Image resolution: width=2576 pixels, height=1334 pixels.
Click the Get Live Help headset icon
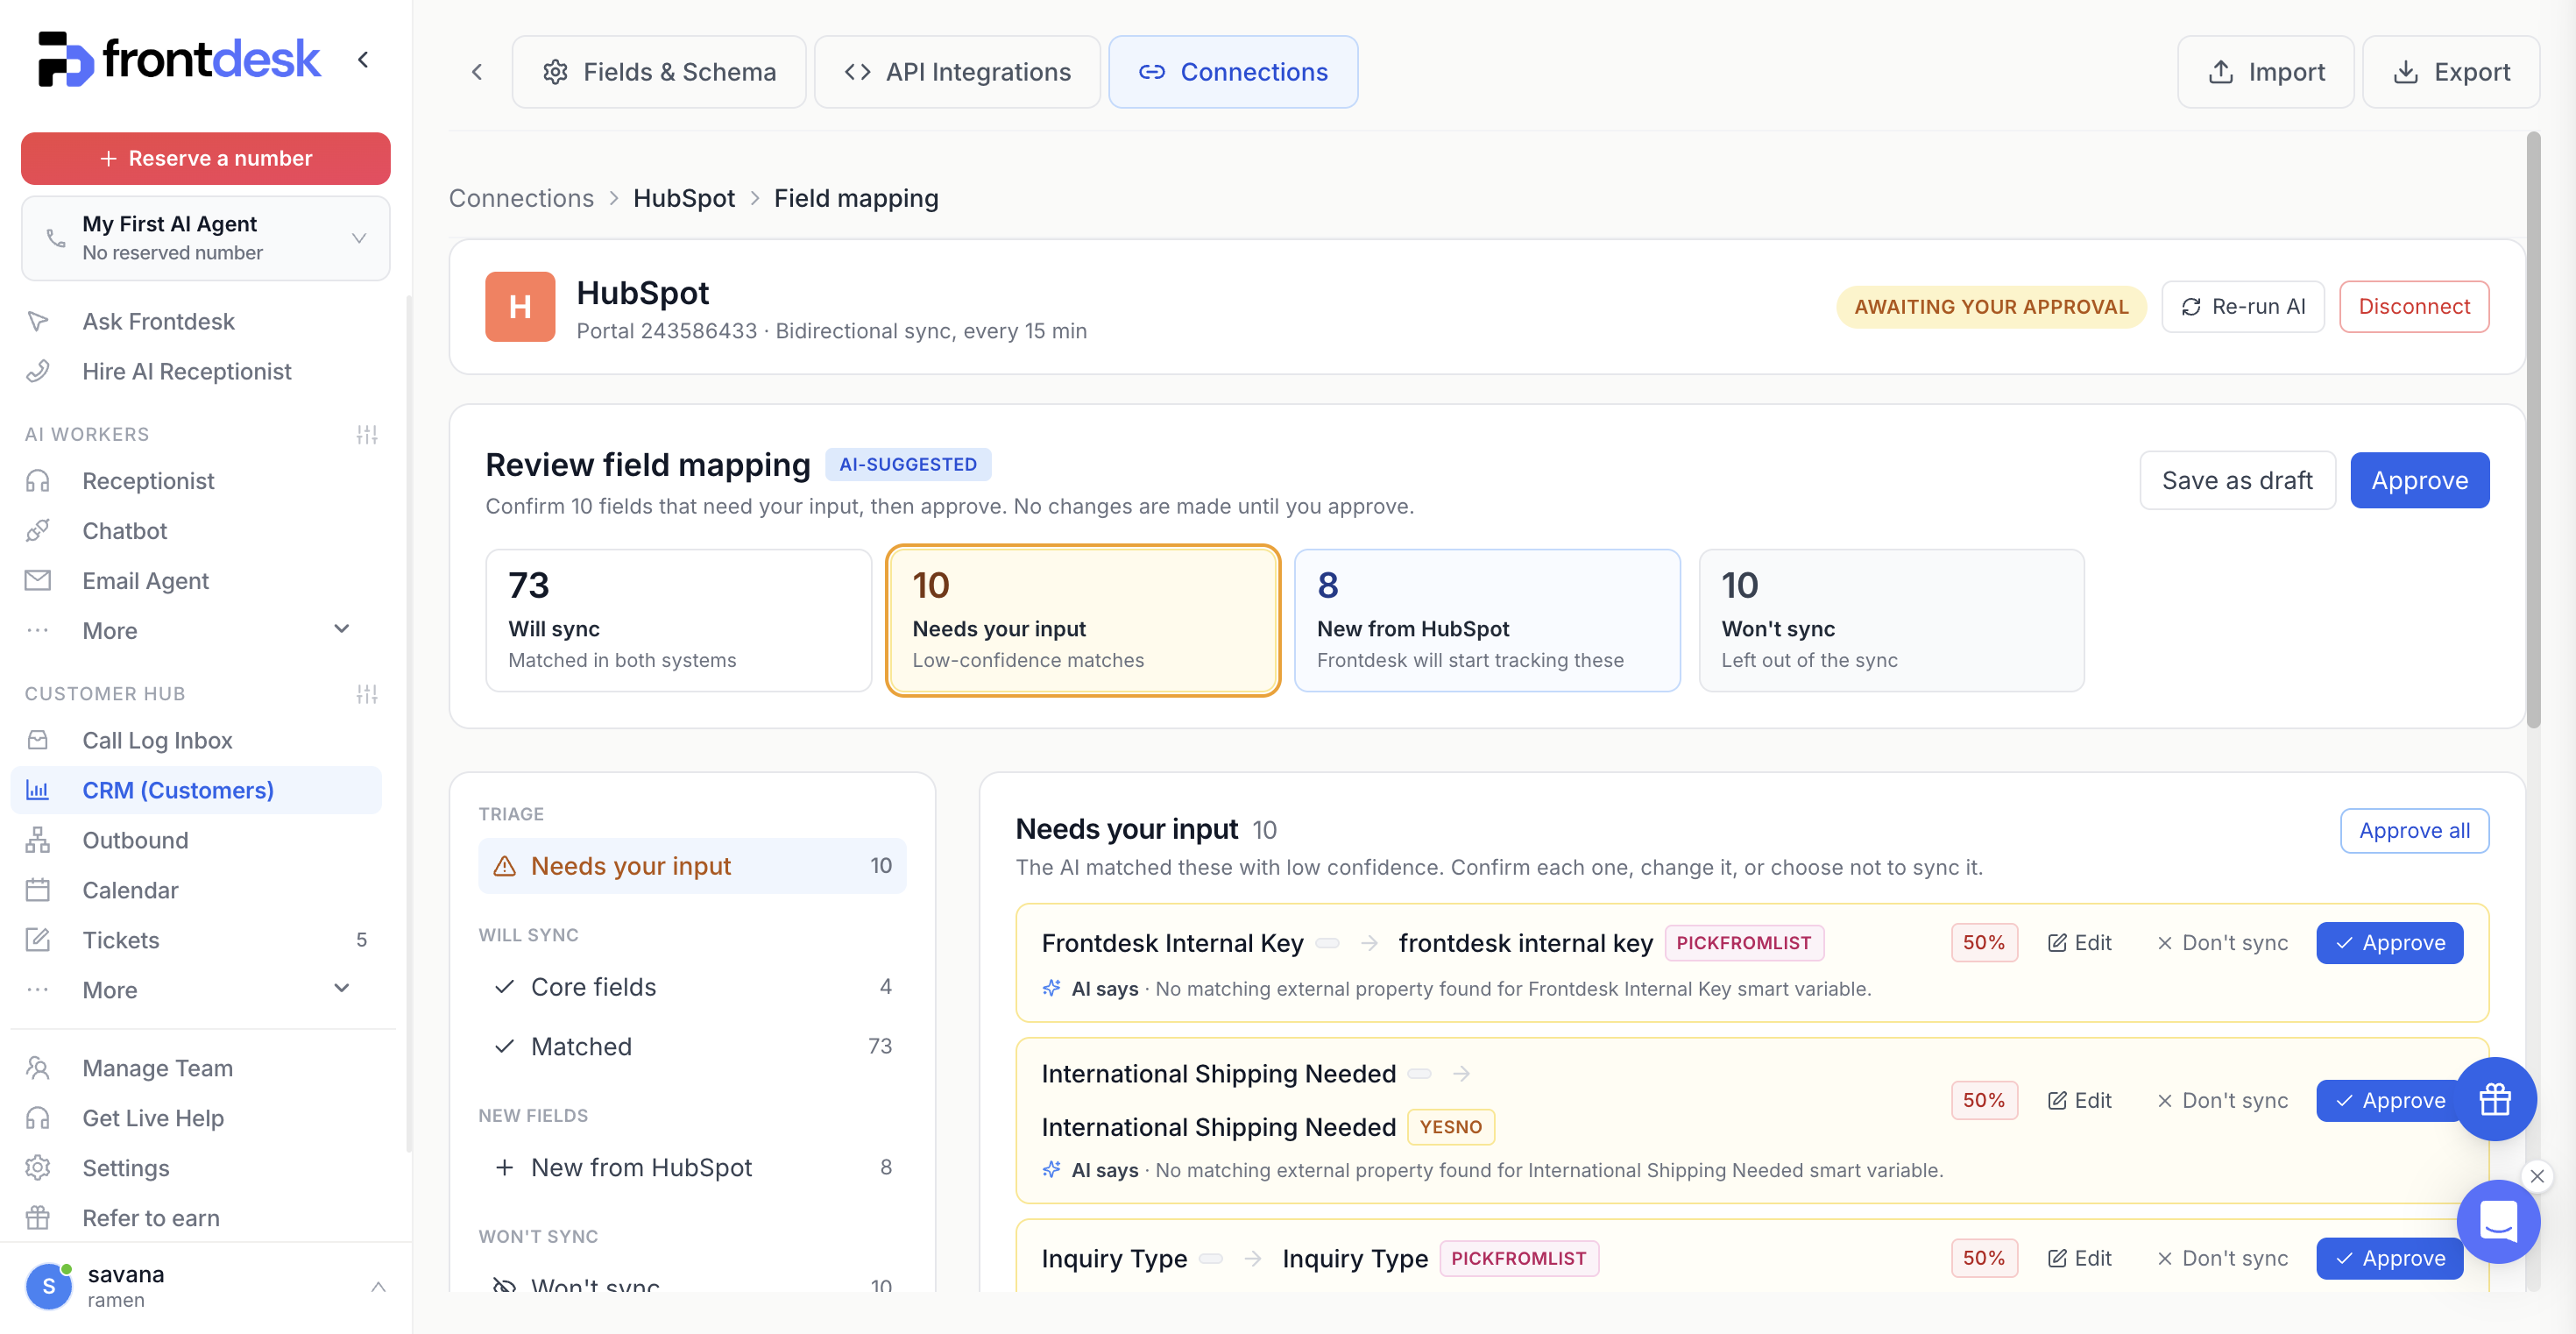click(38, 1118)
